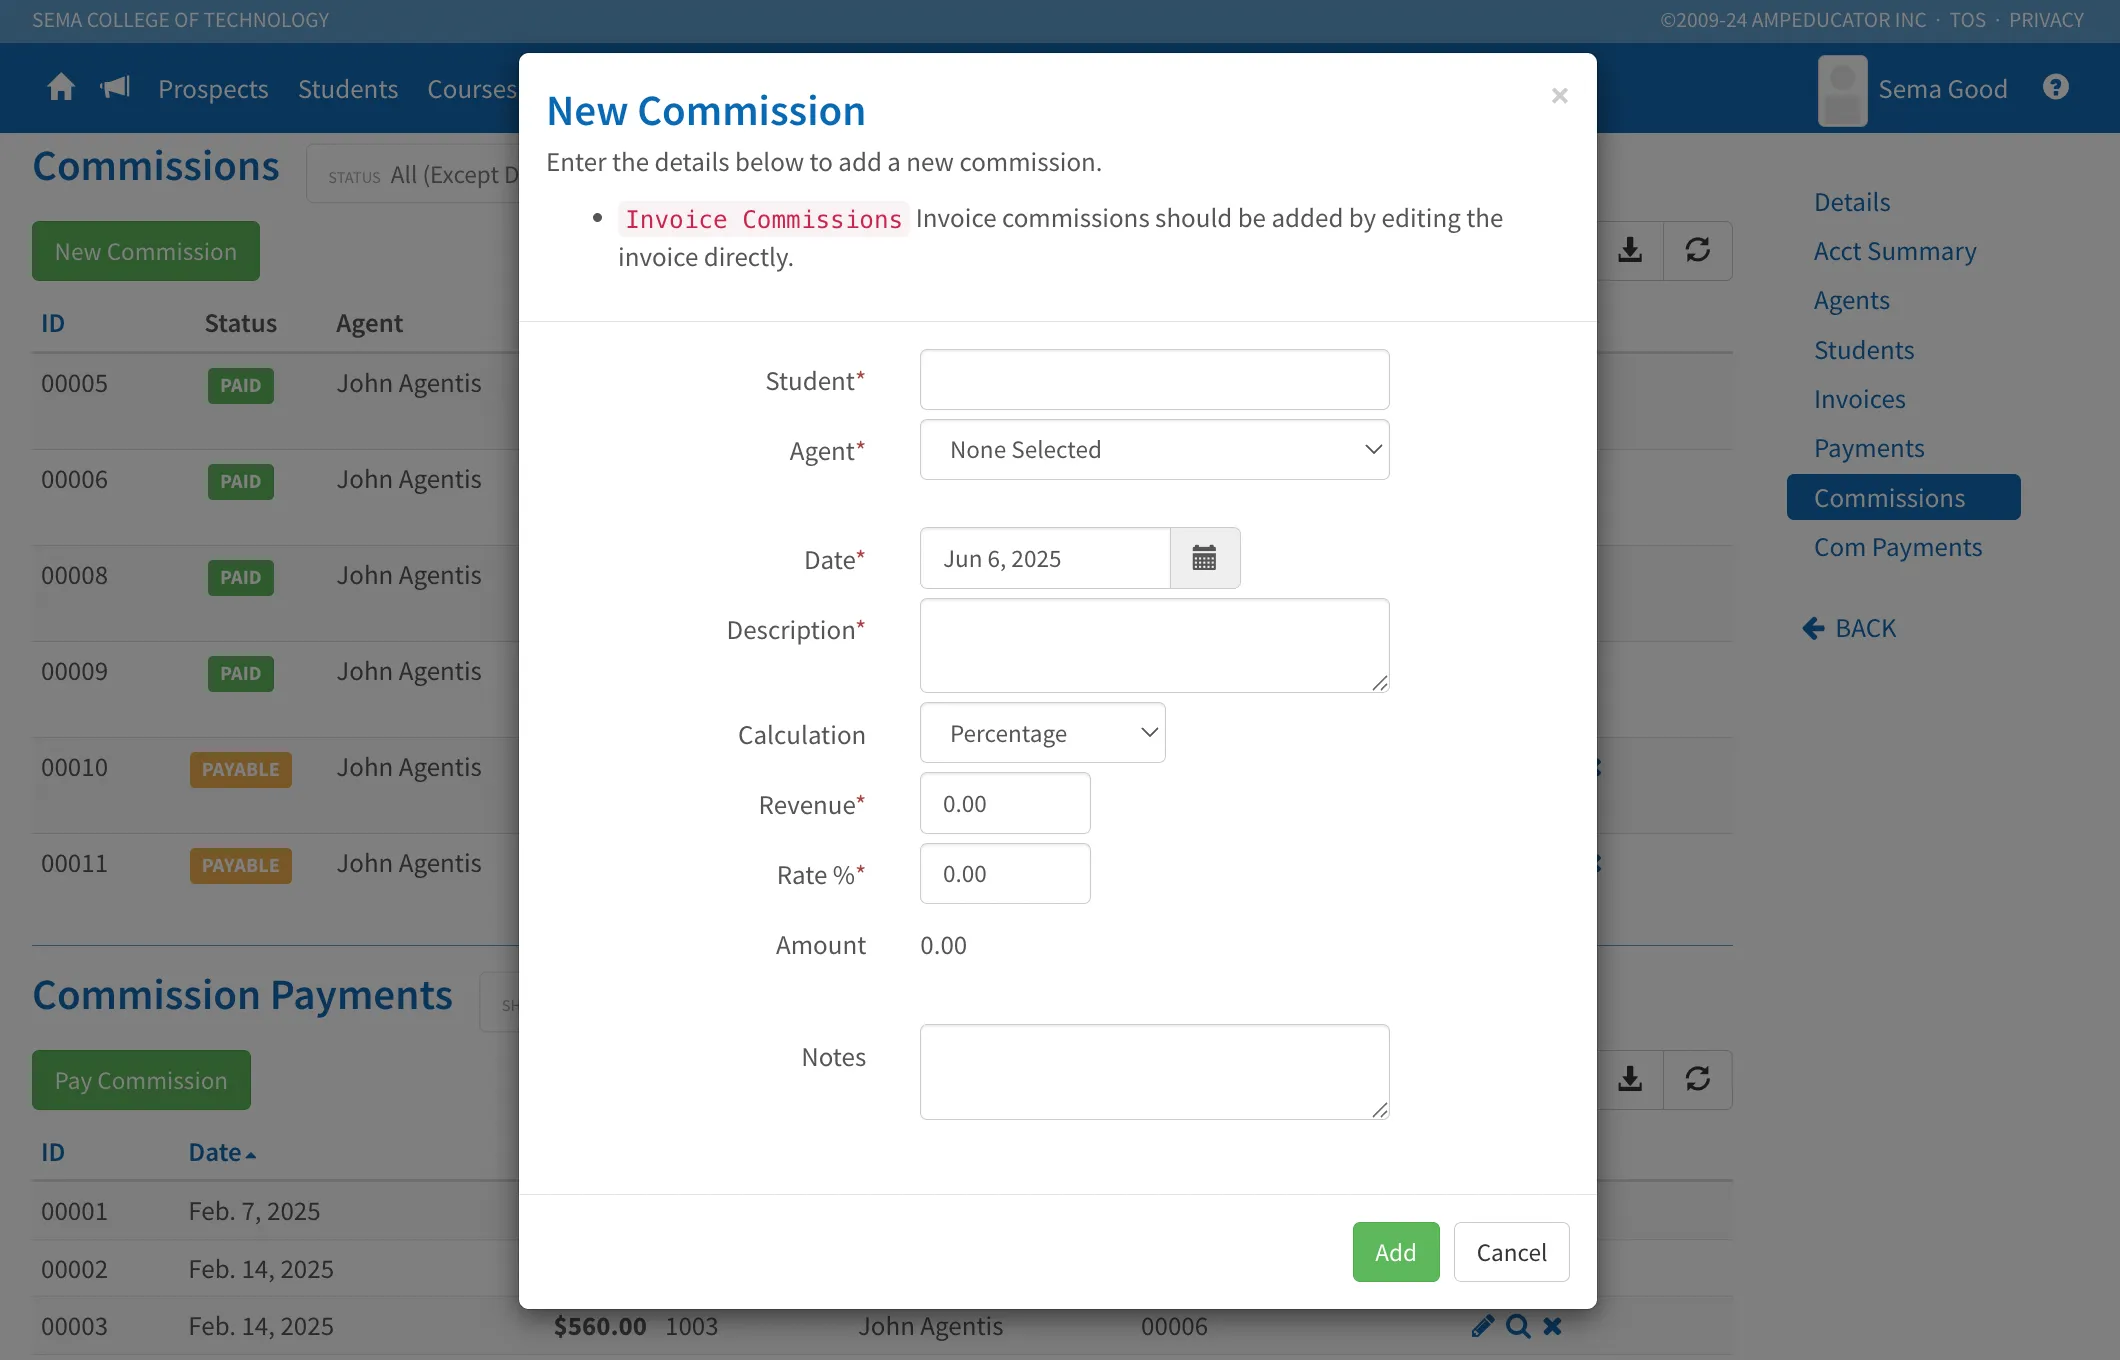Go to Com Payments sidebar item
Screen dimensions: 2120x1360
(1897, 547)
